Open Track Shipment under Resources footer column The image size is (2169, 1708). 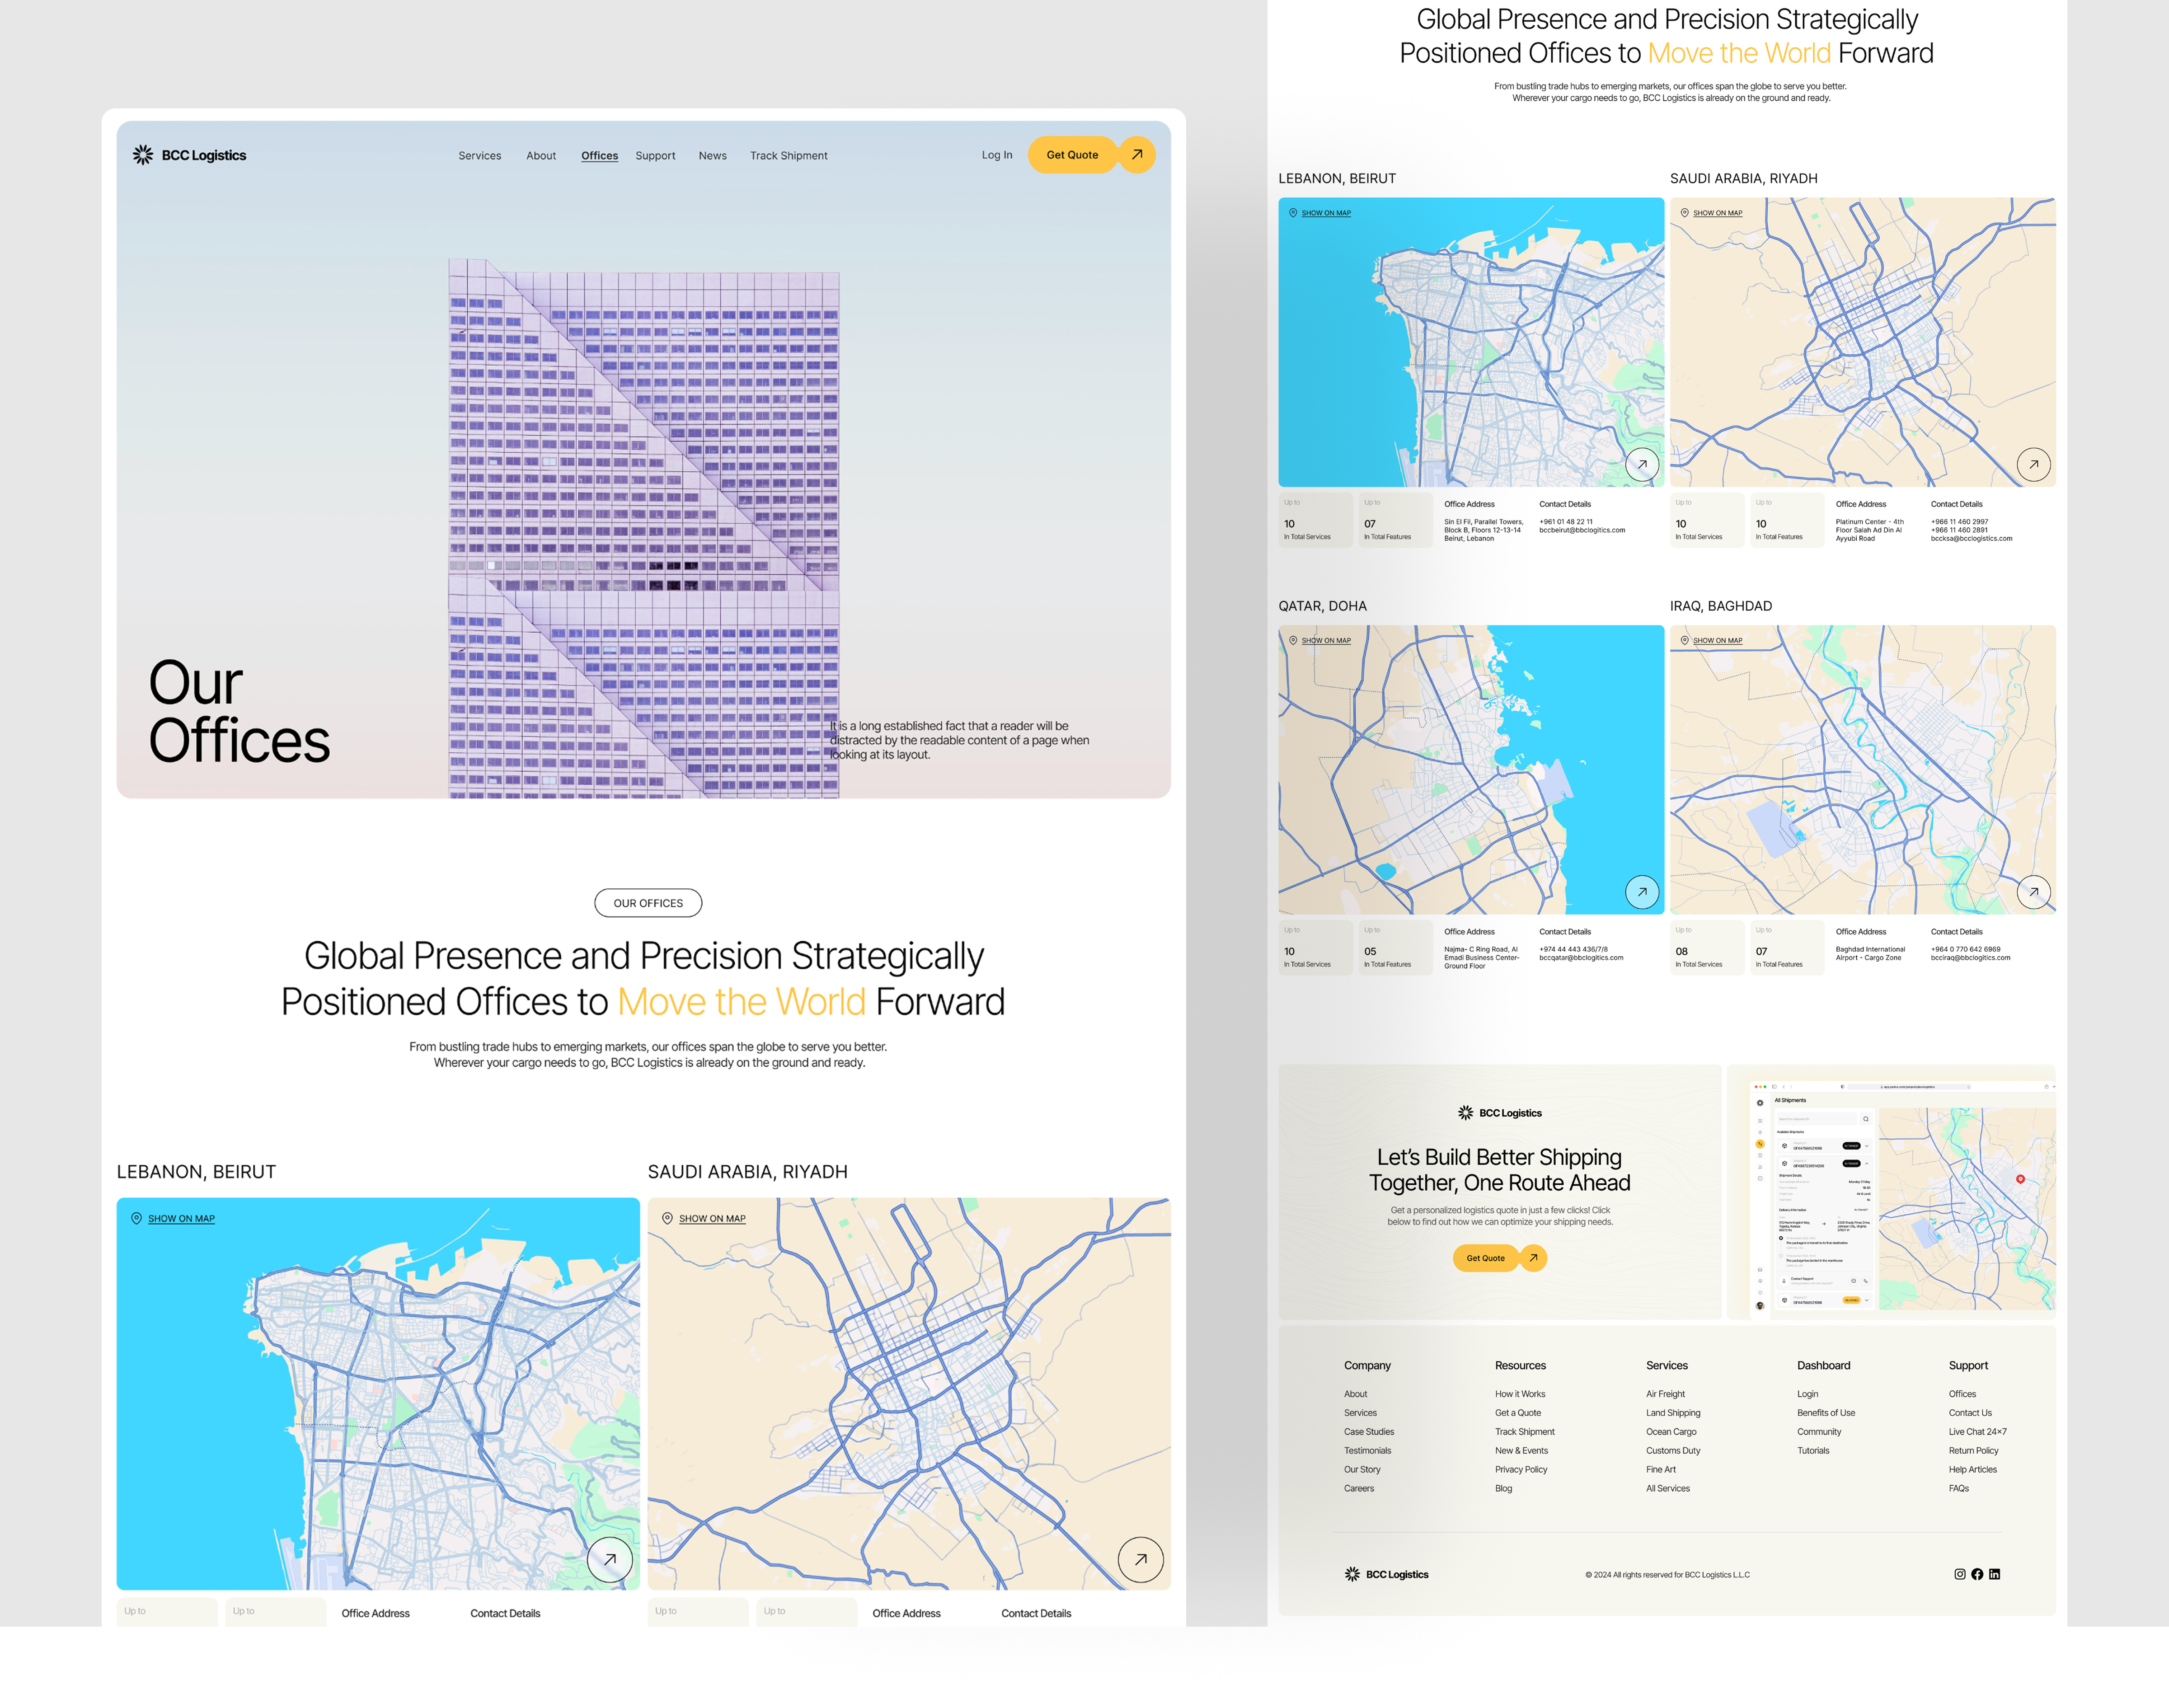1524,1432
